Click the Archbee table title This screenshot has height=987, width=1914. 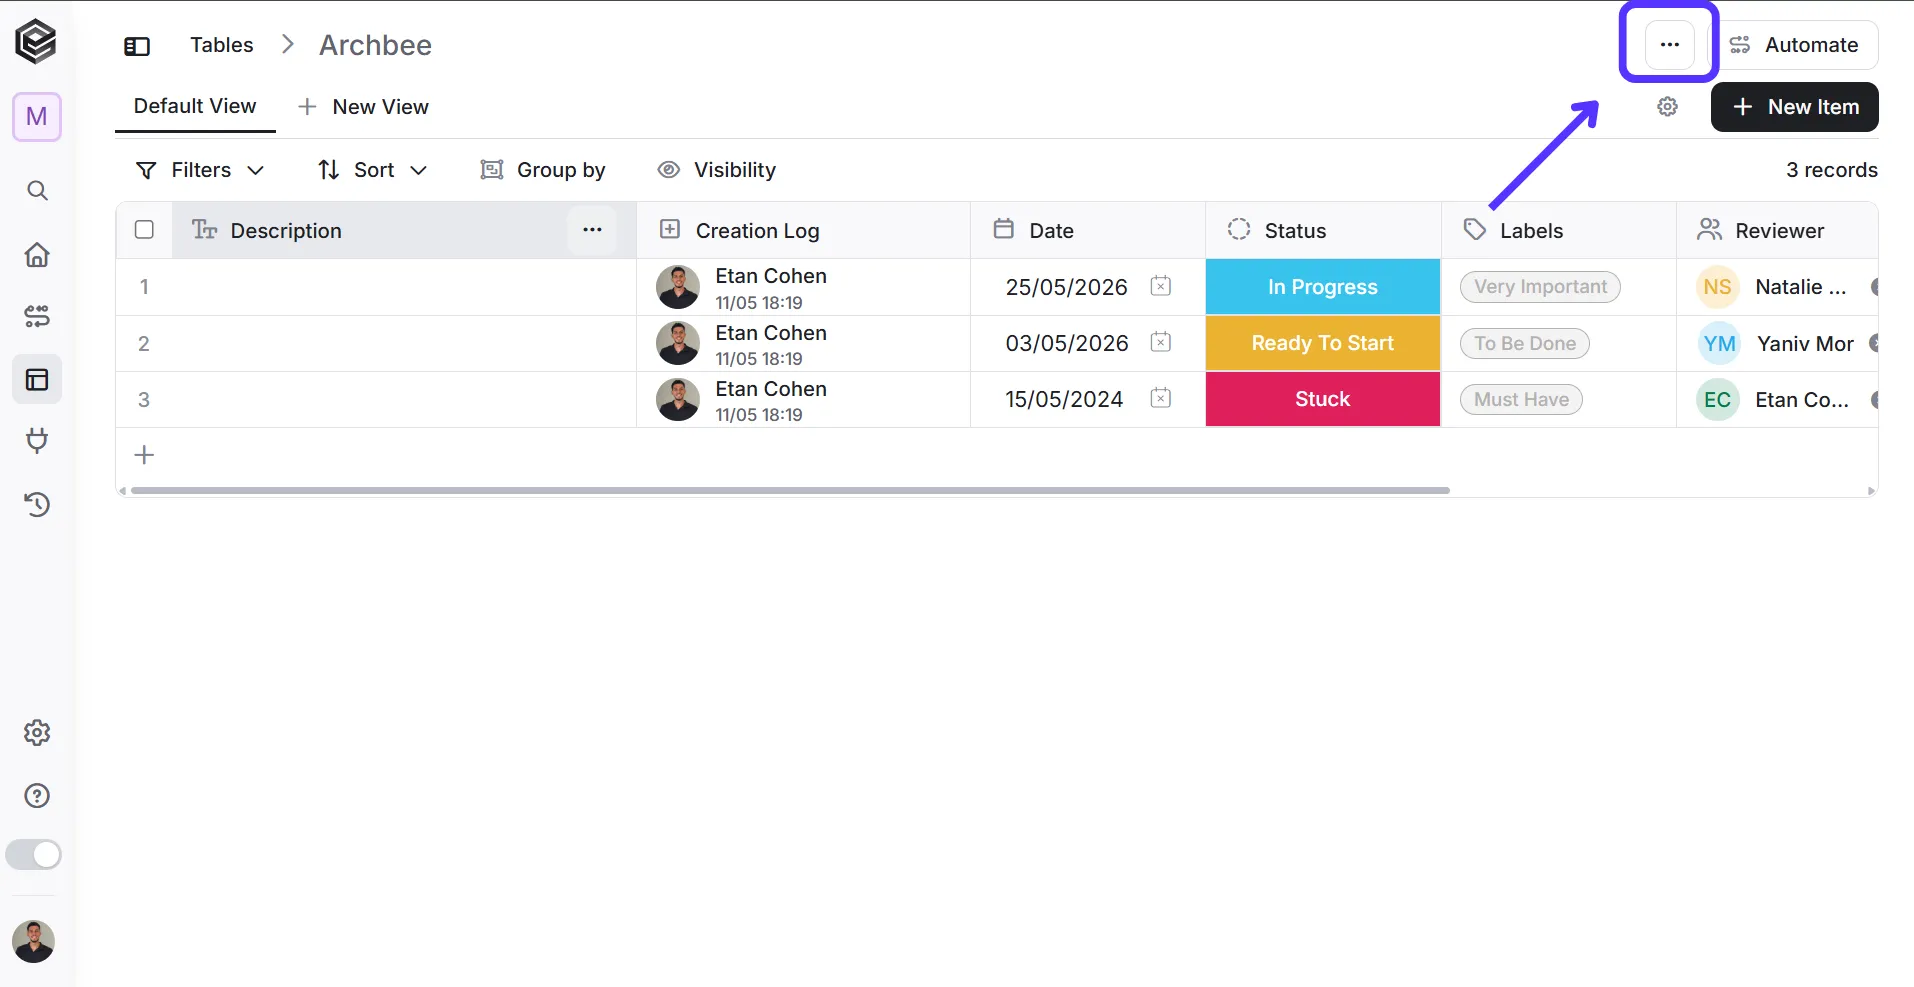[x=375, y=45]
